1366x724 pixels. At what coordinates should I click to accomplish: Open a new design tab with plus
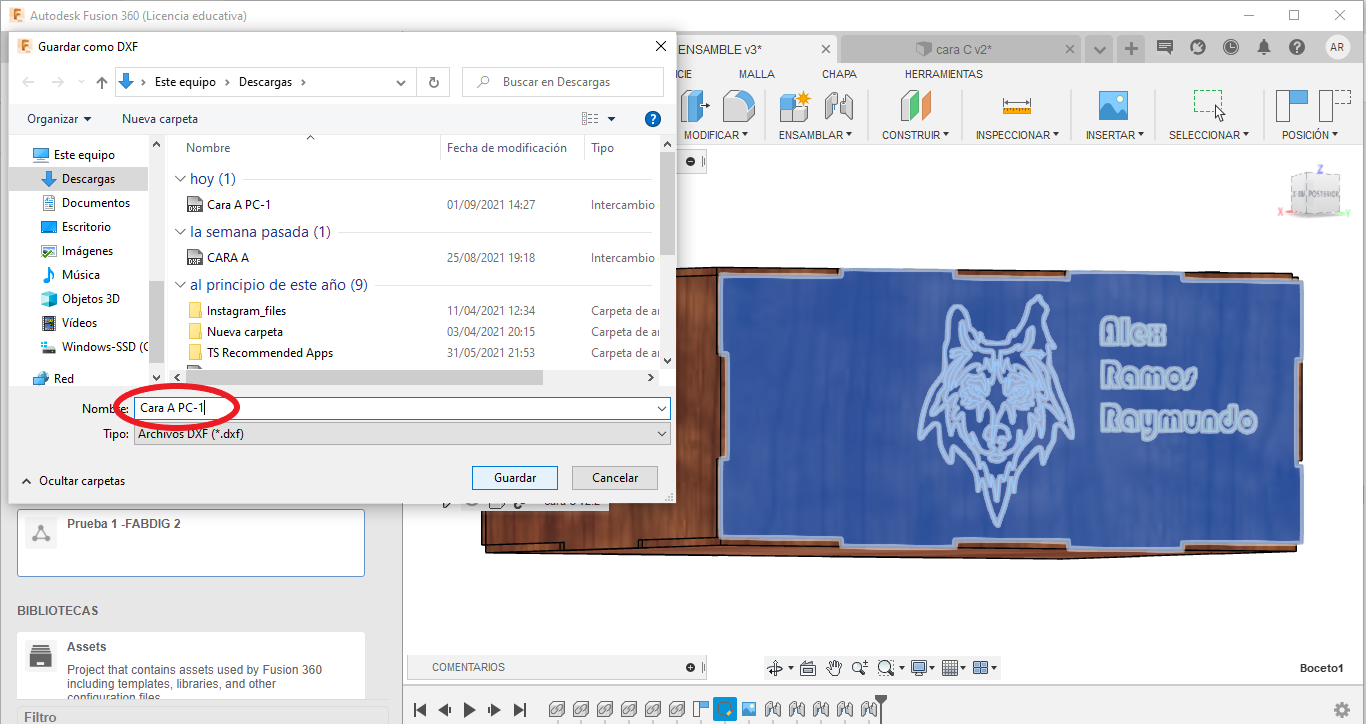click(x=1131, y=49)
